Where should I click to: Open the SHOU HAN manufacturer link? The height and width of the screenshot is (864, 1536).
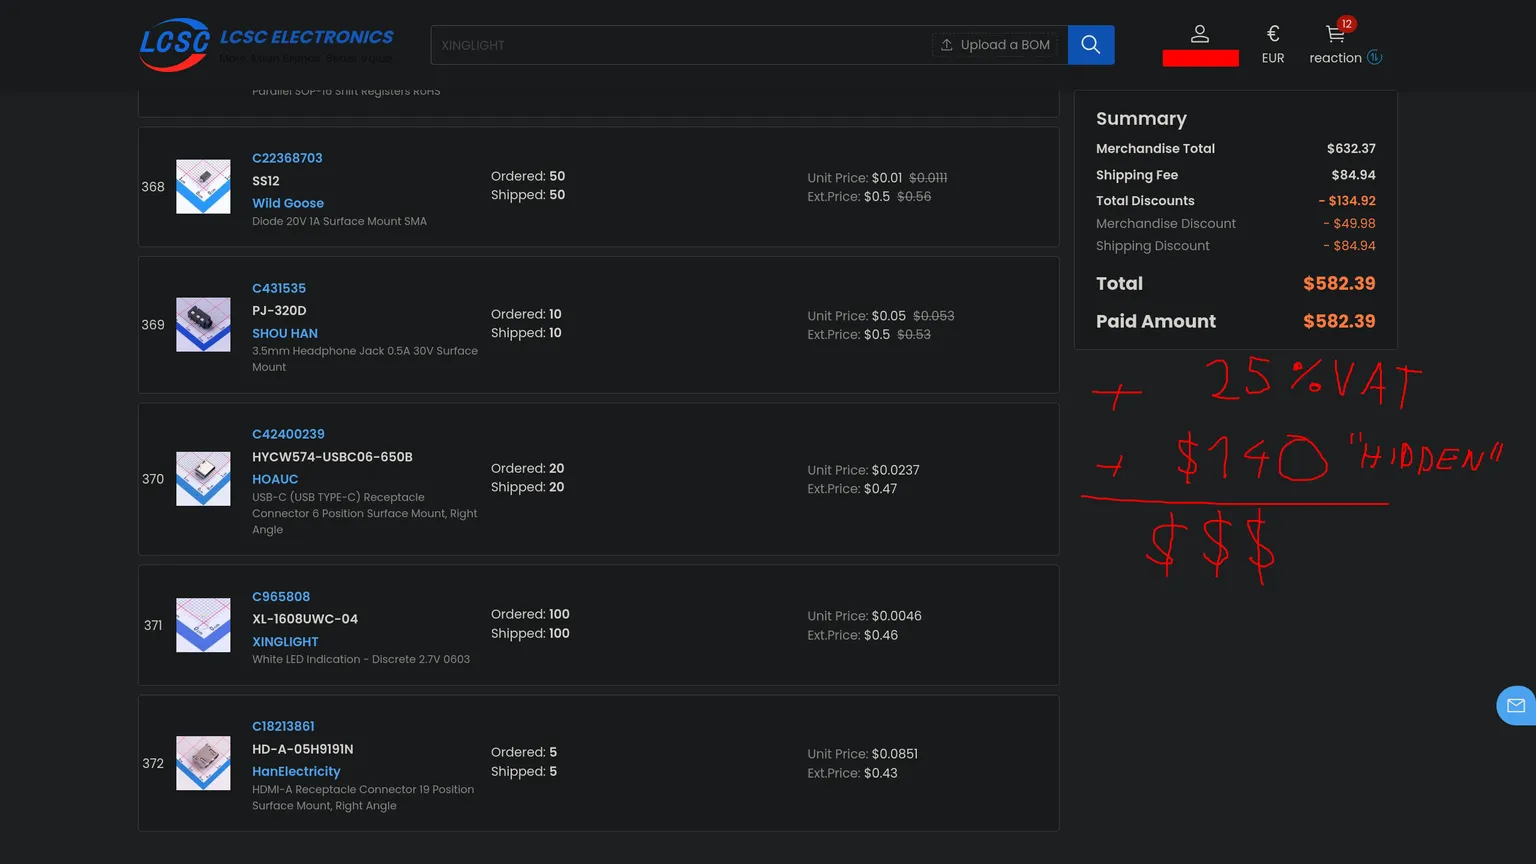285,334
